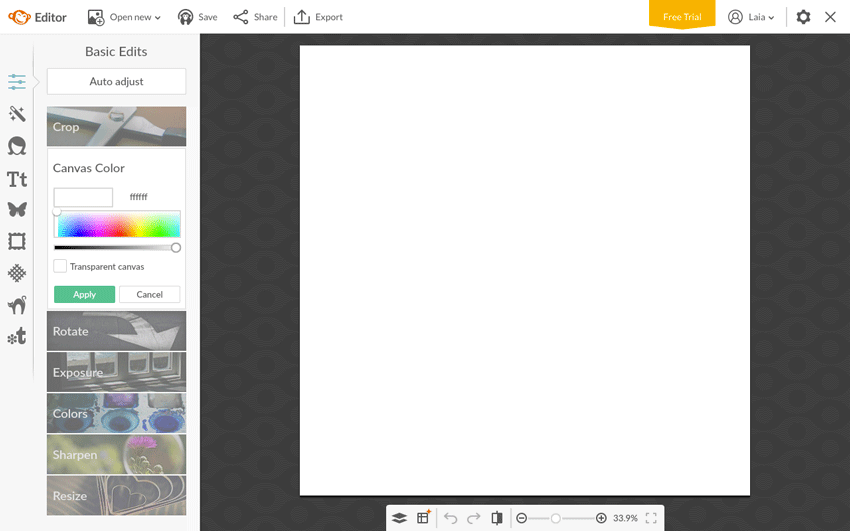This screenshot has height=531, width=850.
Task: Open the Overlays butterfly tab
Action: [x=17, y=209]
